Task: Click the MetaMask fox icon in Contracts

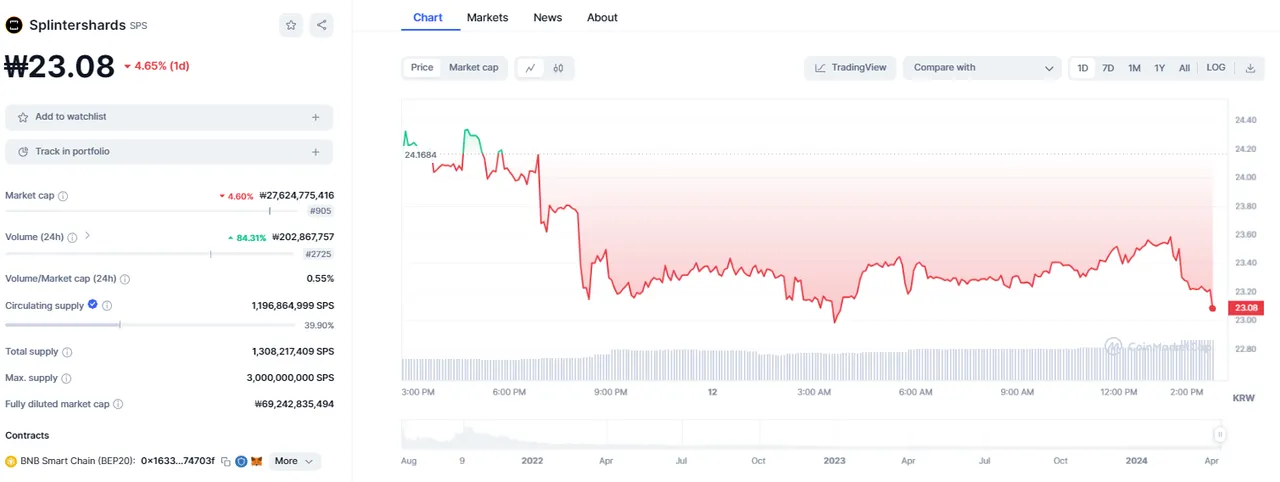Action: [255, 461]
